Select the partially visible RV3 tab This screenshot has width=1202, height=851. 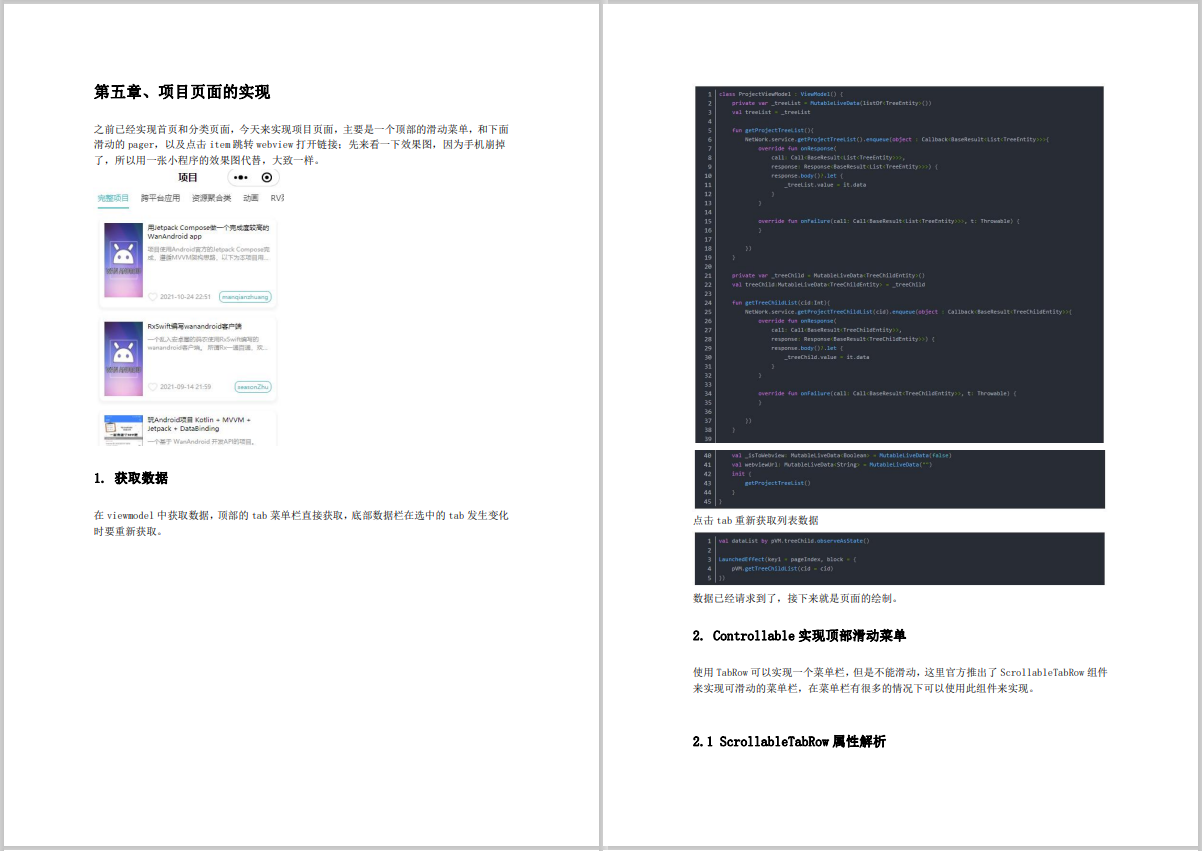click(x=277, y=198)
